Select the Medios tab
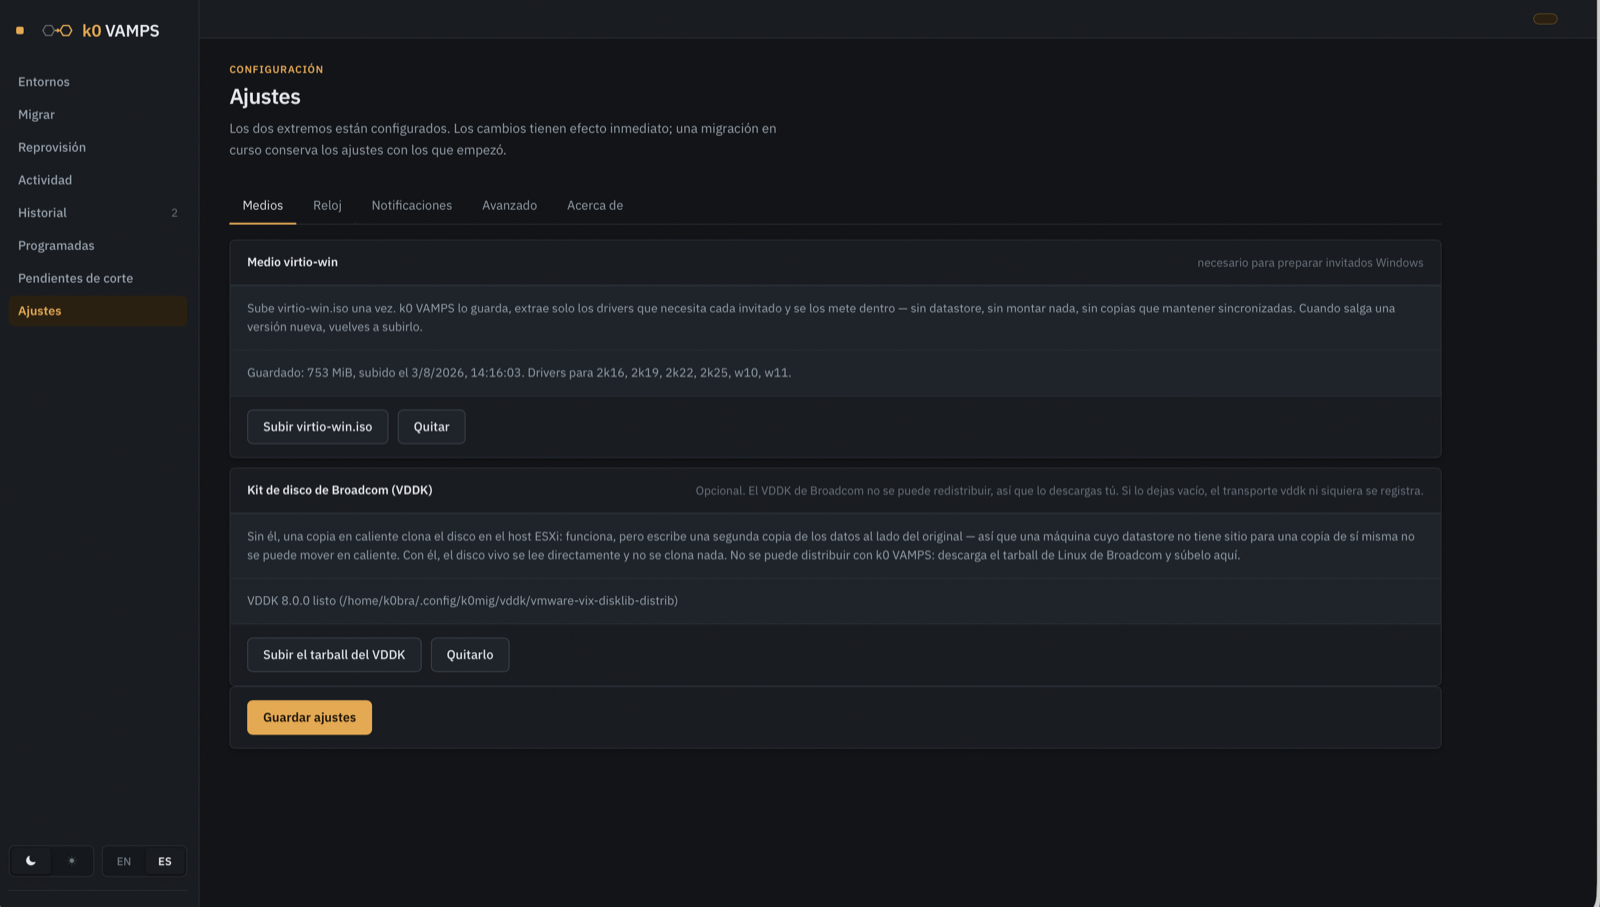This screenshot has height=907, width=1600. pos(263,205)
